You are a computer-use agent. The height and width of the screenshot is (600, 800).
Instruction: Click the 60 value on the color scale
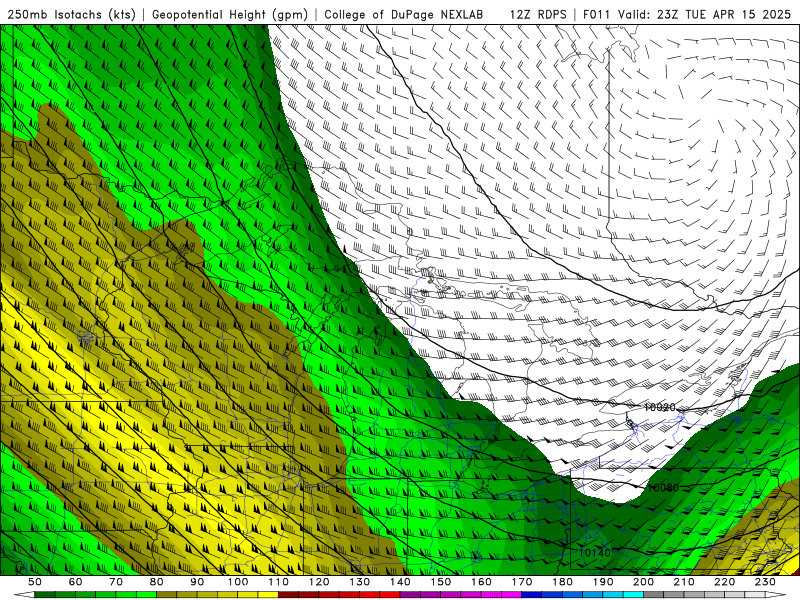(x=75, y=582)
